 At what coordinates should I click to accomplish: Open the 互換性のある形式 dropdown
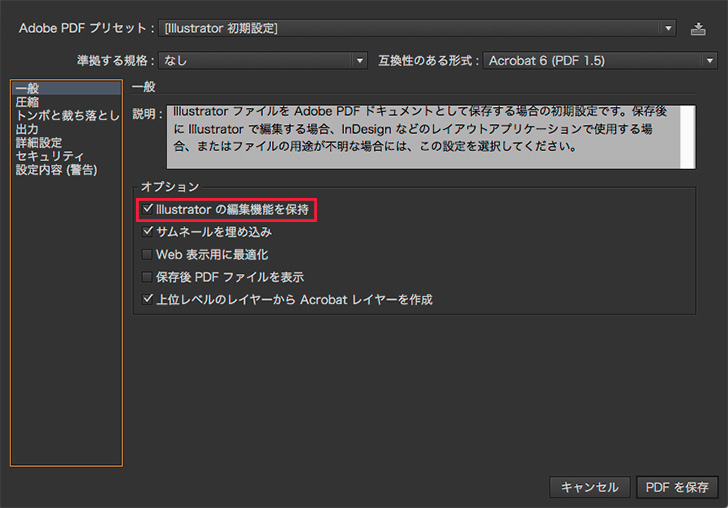point(600,60)
